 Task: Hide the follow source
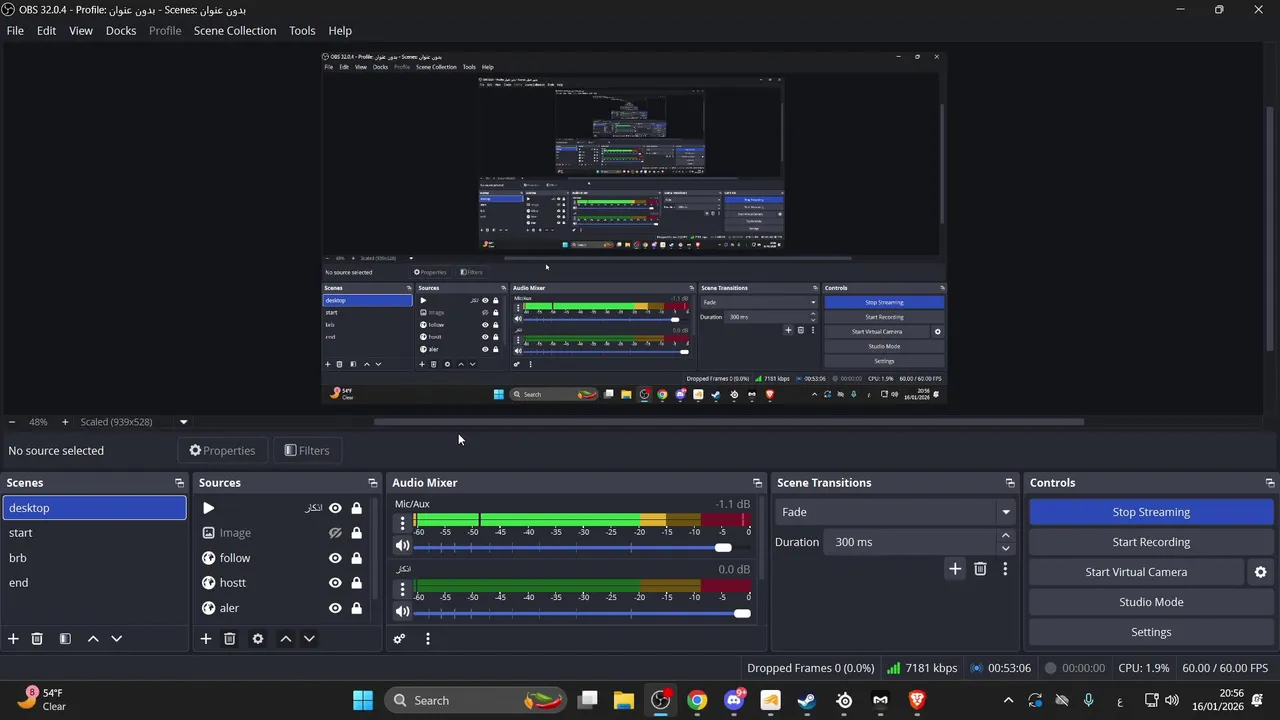335,558
